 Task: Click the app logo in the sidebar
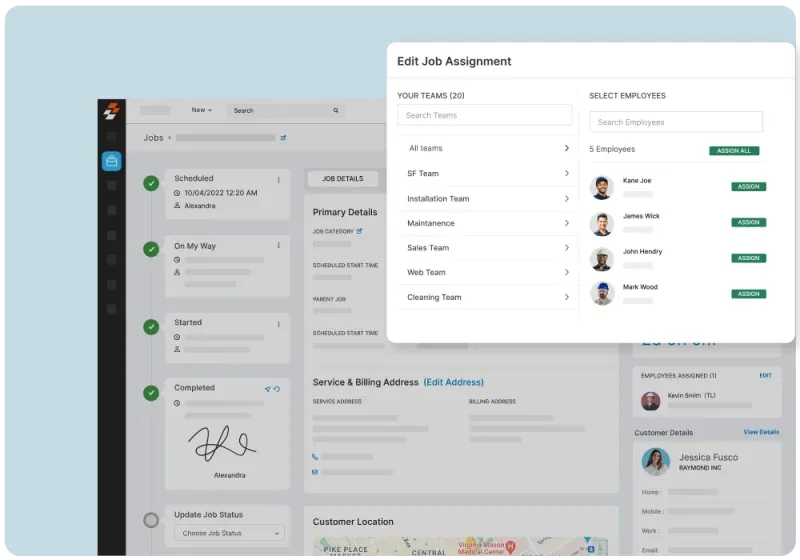point(111,112)
